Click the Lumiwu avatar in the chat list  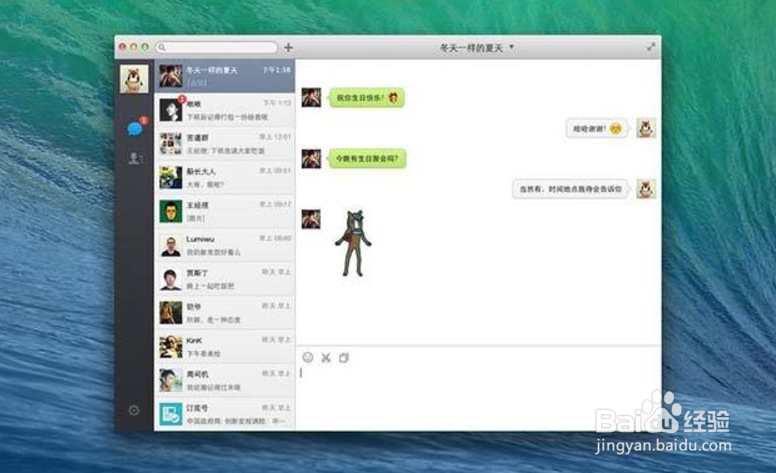tap(171, 245)
